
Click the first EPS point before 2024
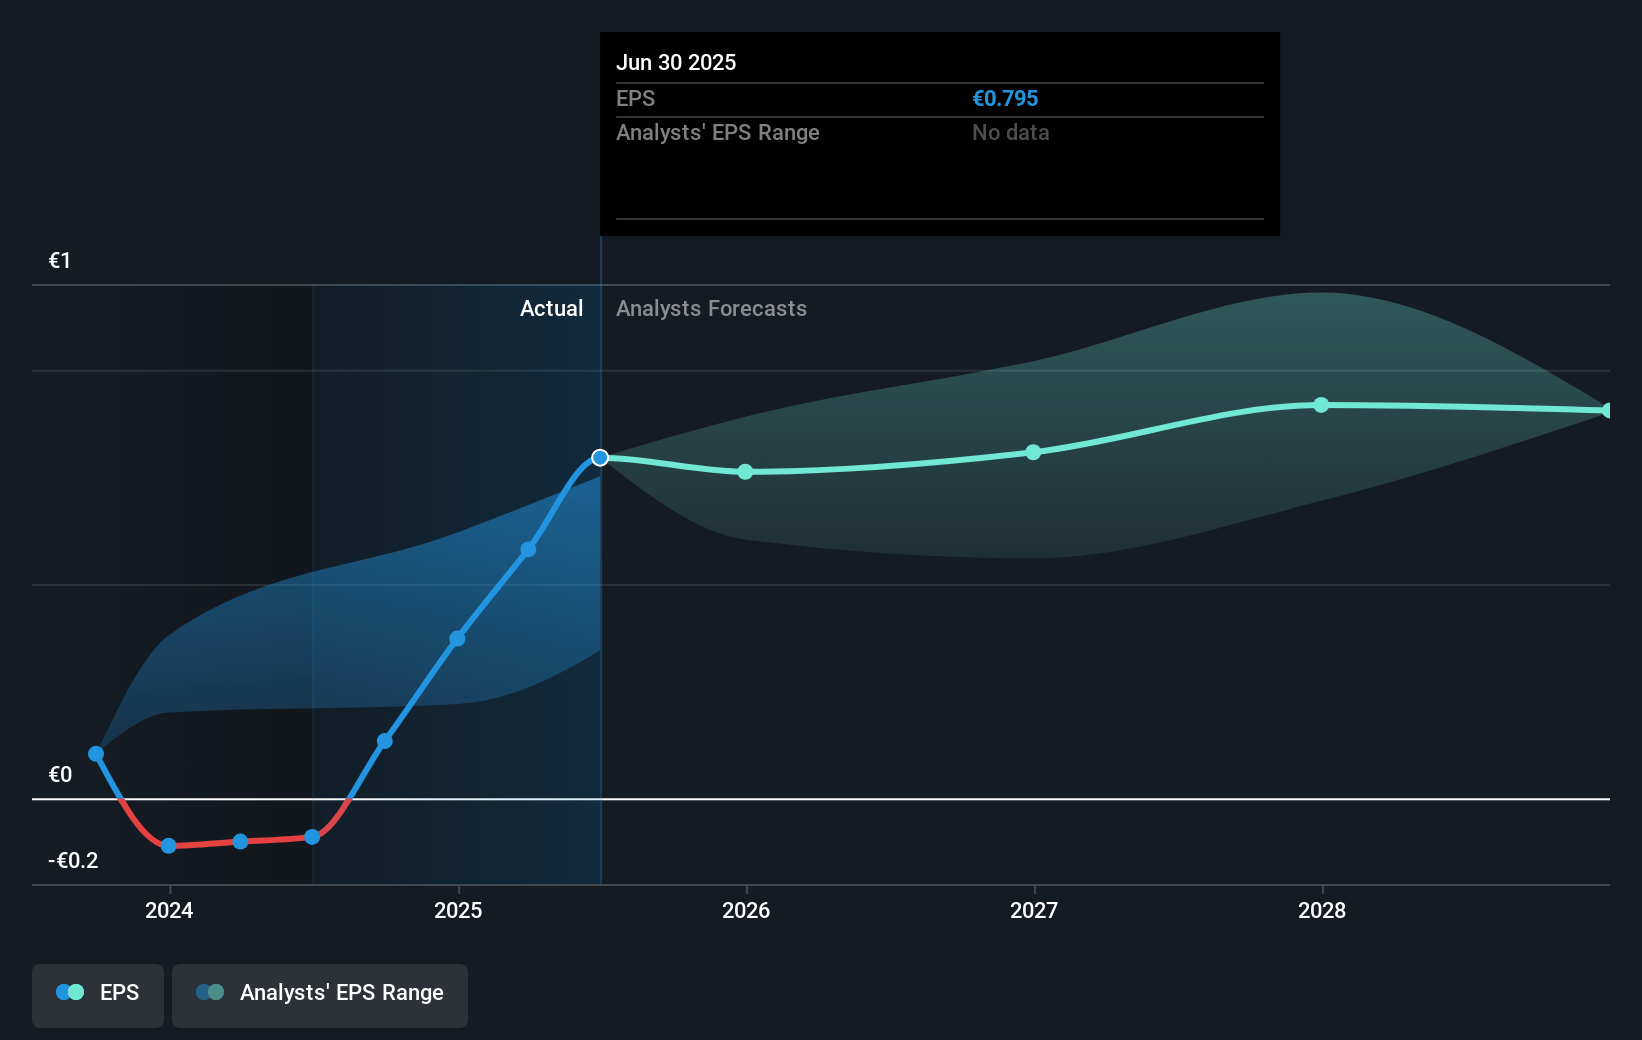click(x=96, y=754)
